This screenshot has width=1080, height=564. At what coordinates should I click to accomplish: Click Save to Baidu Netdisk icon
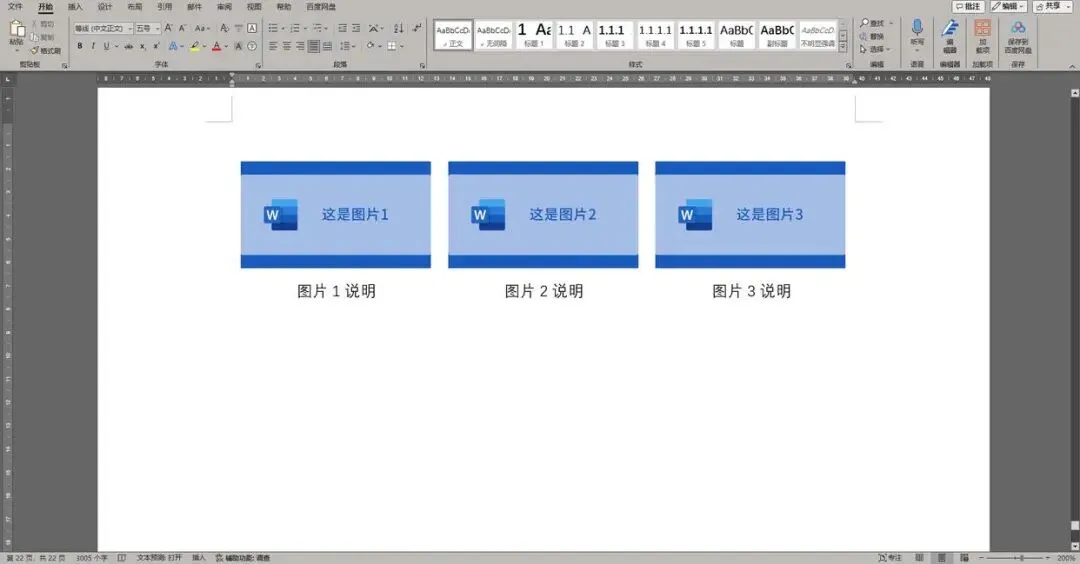(1018, 28)
